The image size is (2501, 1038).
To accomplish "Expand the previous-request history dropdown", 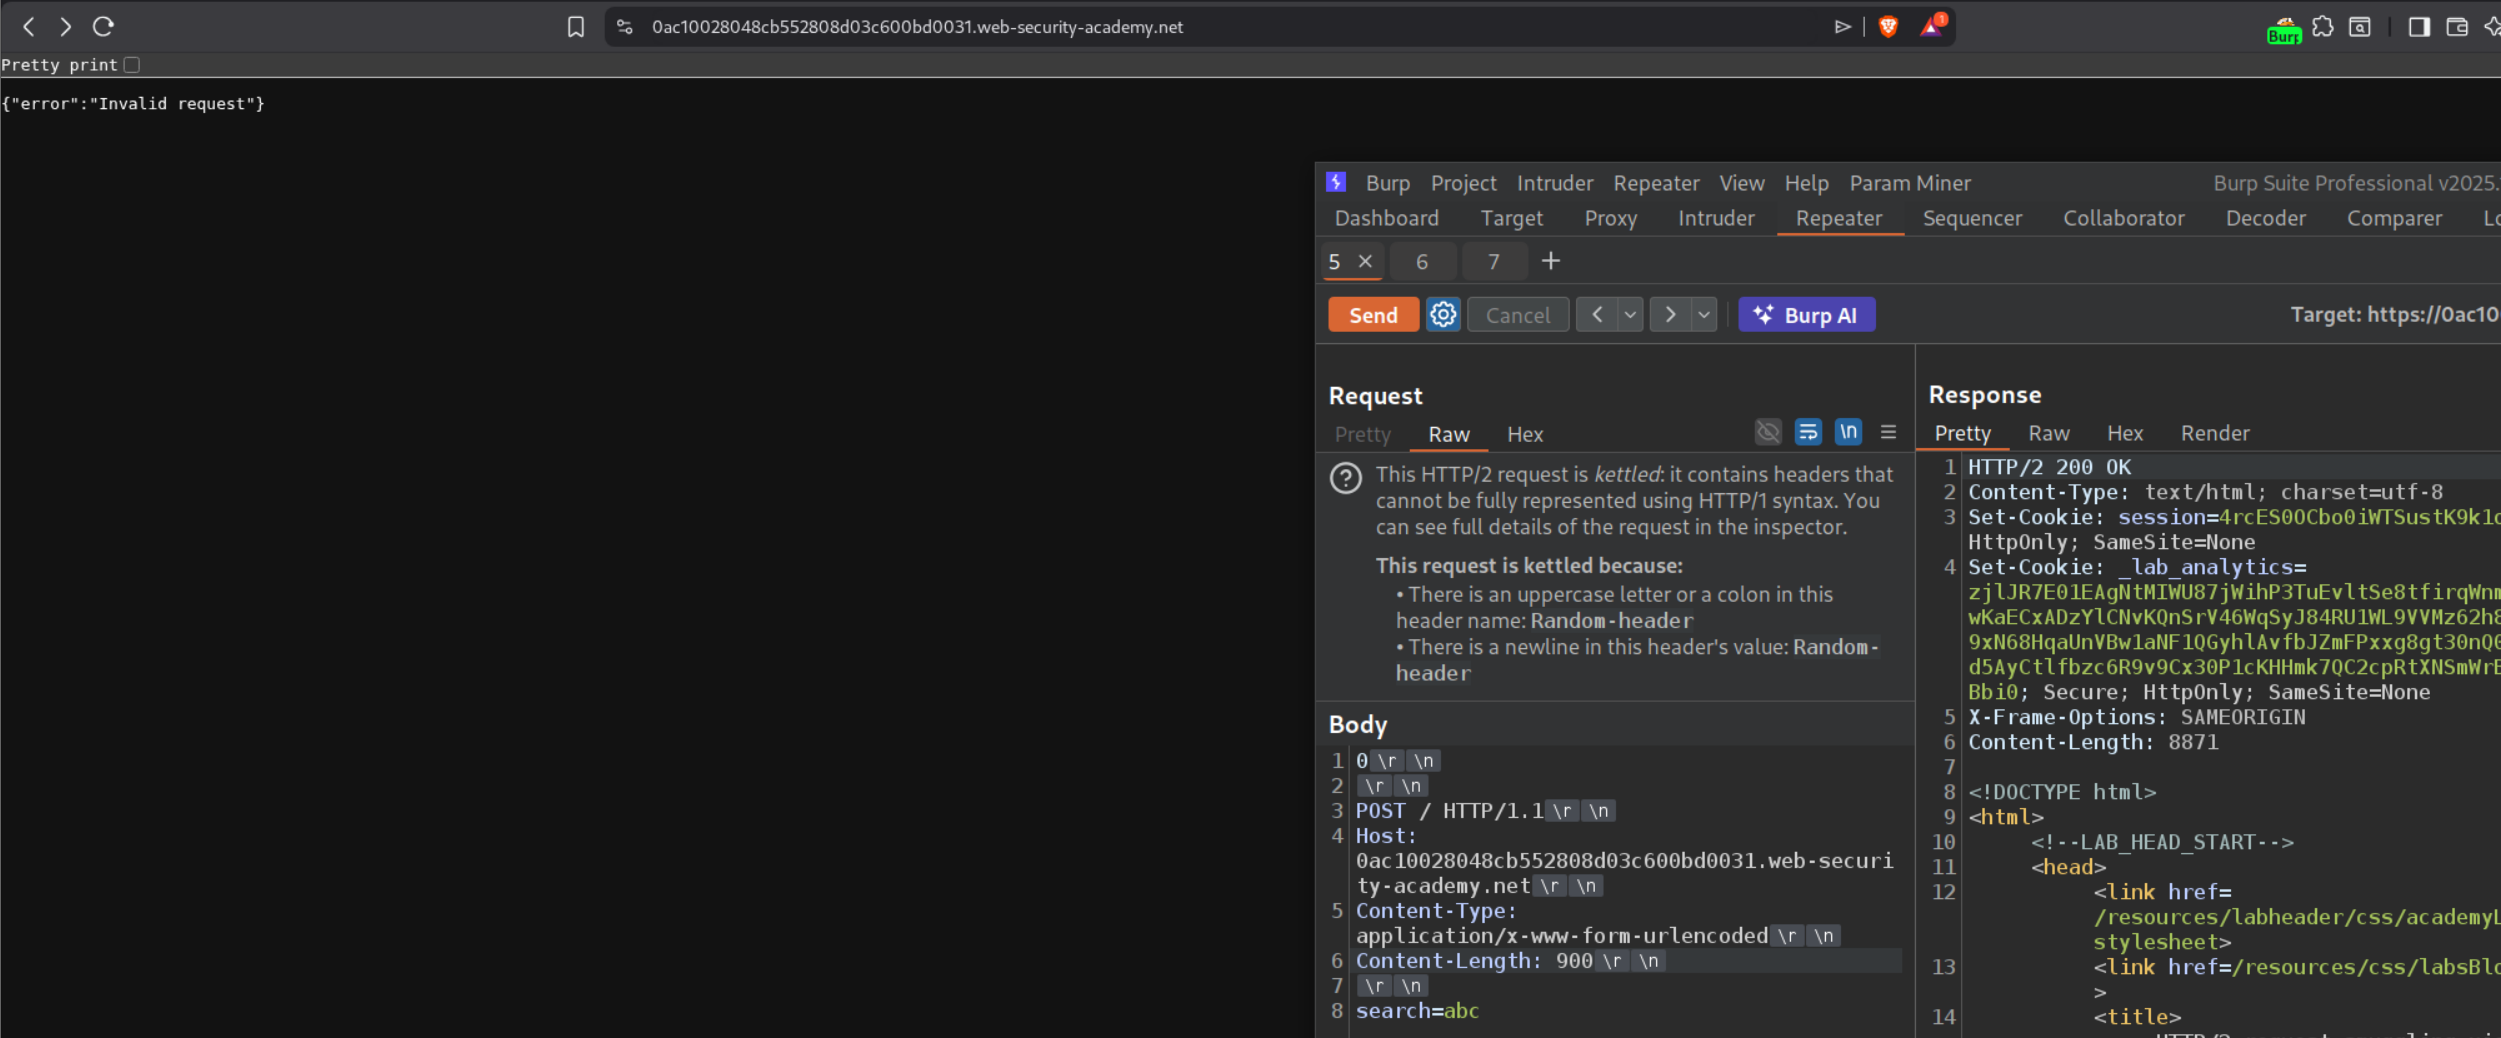I will click(1630, 315).
